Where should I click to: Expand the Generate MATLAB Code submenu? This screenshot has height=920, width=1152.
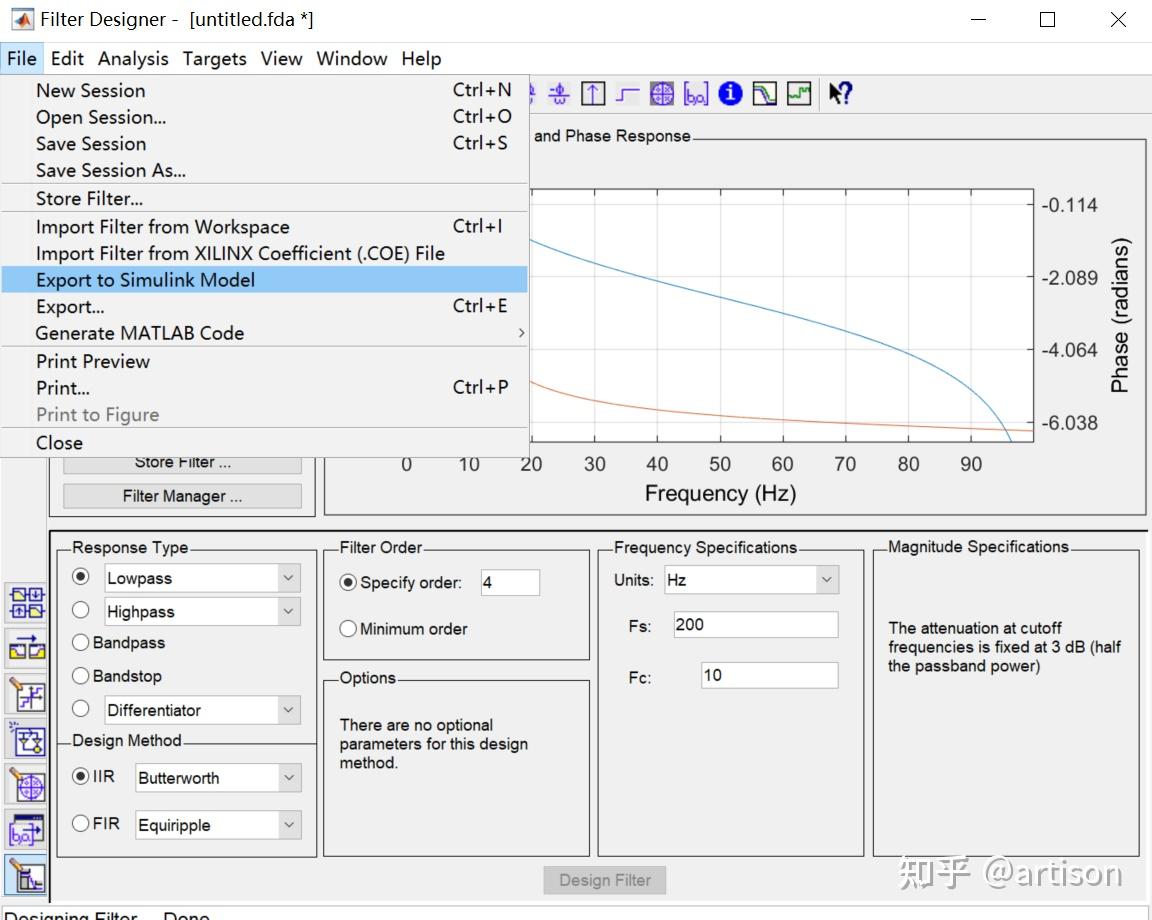pos(264,333)
